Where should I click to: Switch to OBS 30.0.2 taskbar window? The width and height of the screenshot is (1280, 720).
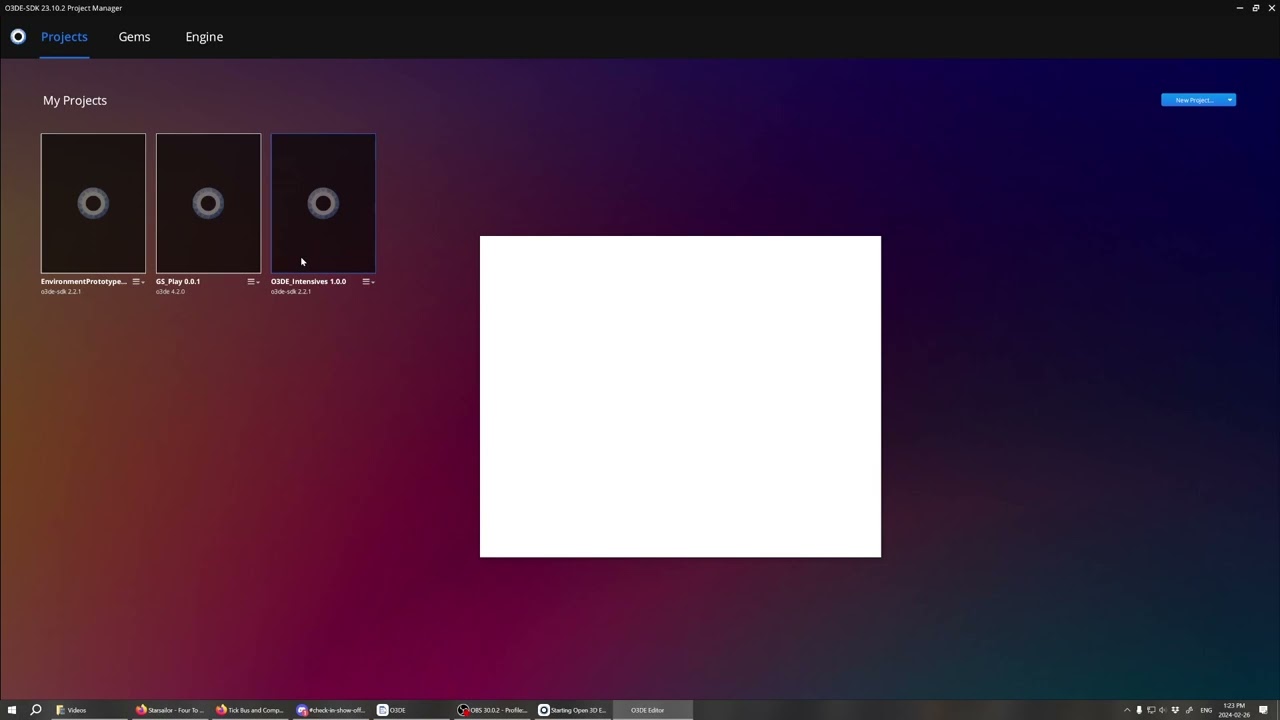492,710
